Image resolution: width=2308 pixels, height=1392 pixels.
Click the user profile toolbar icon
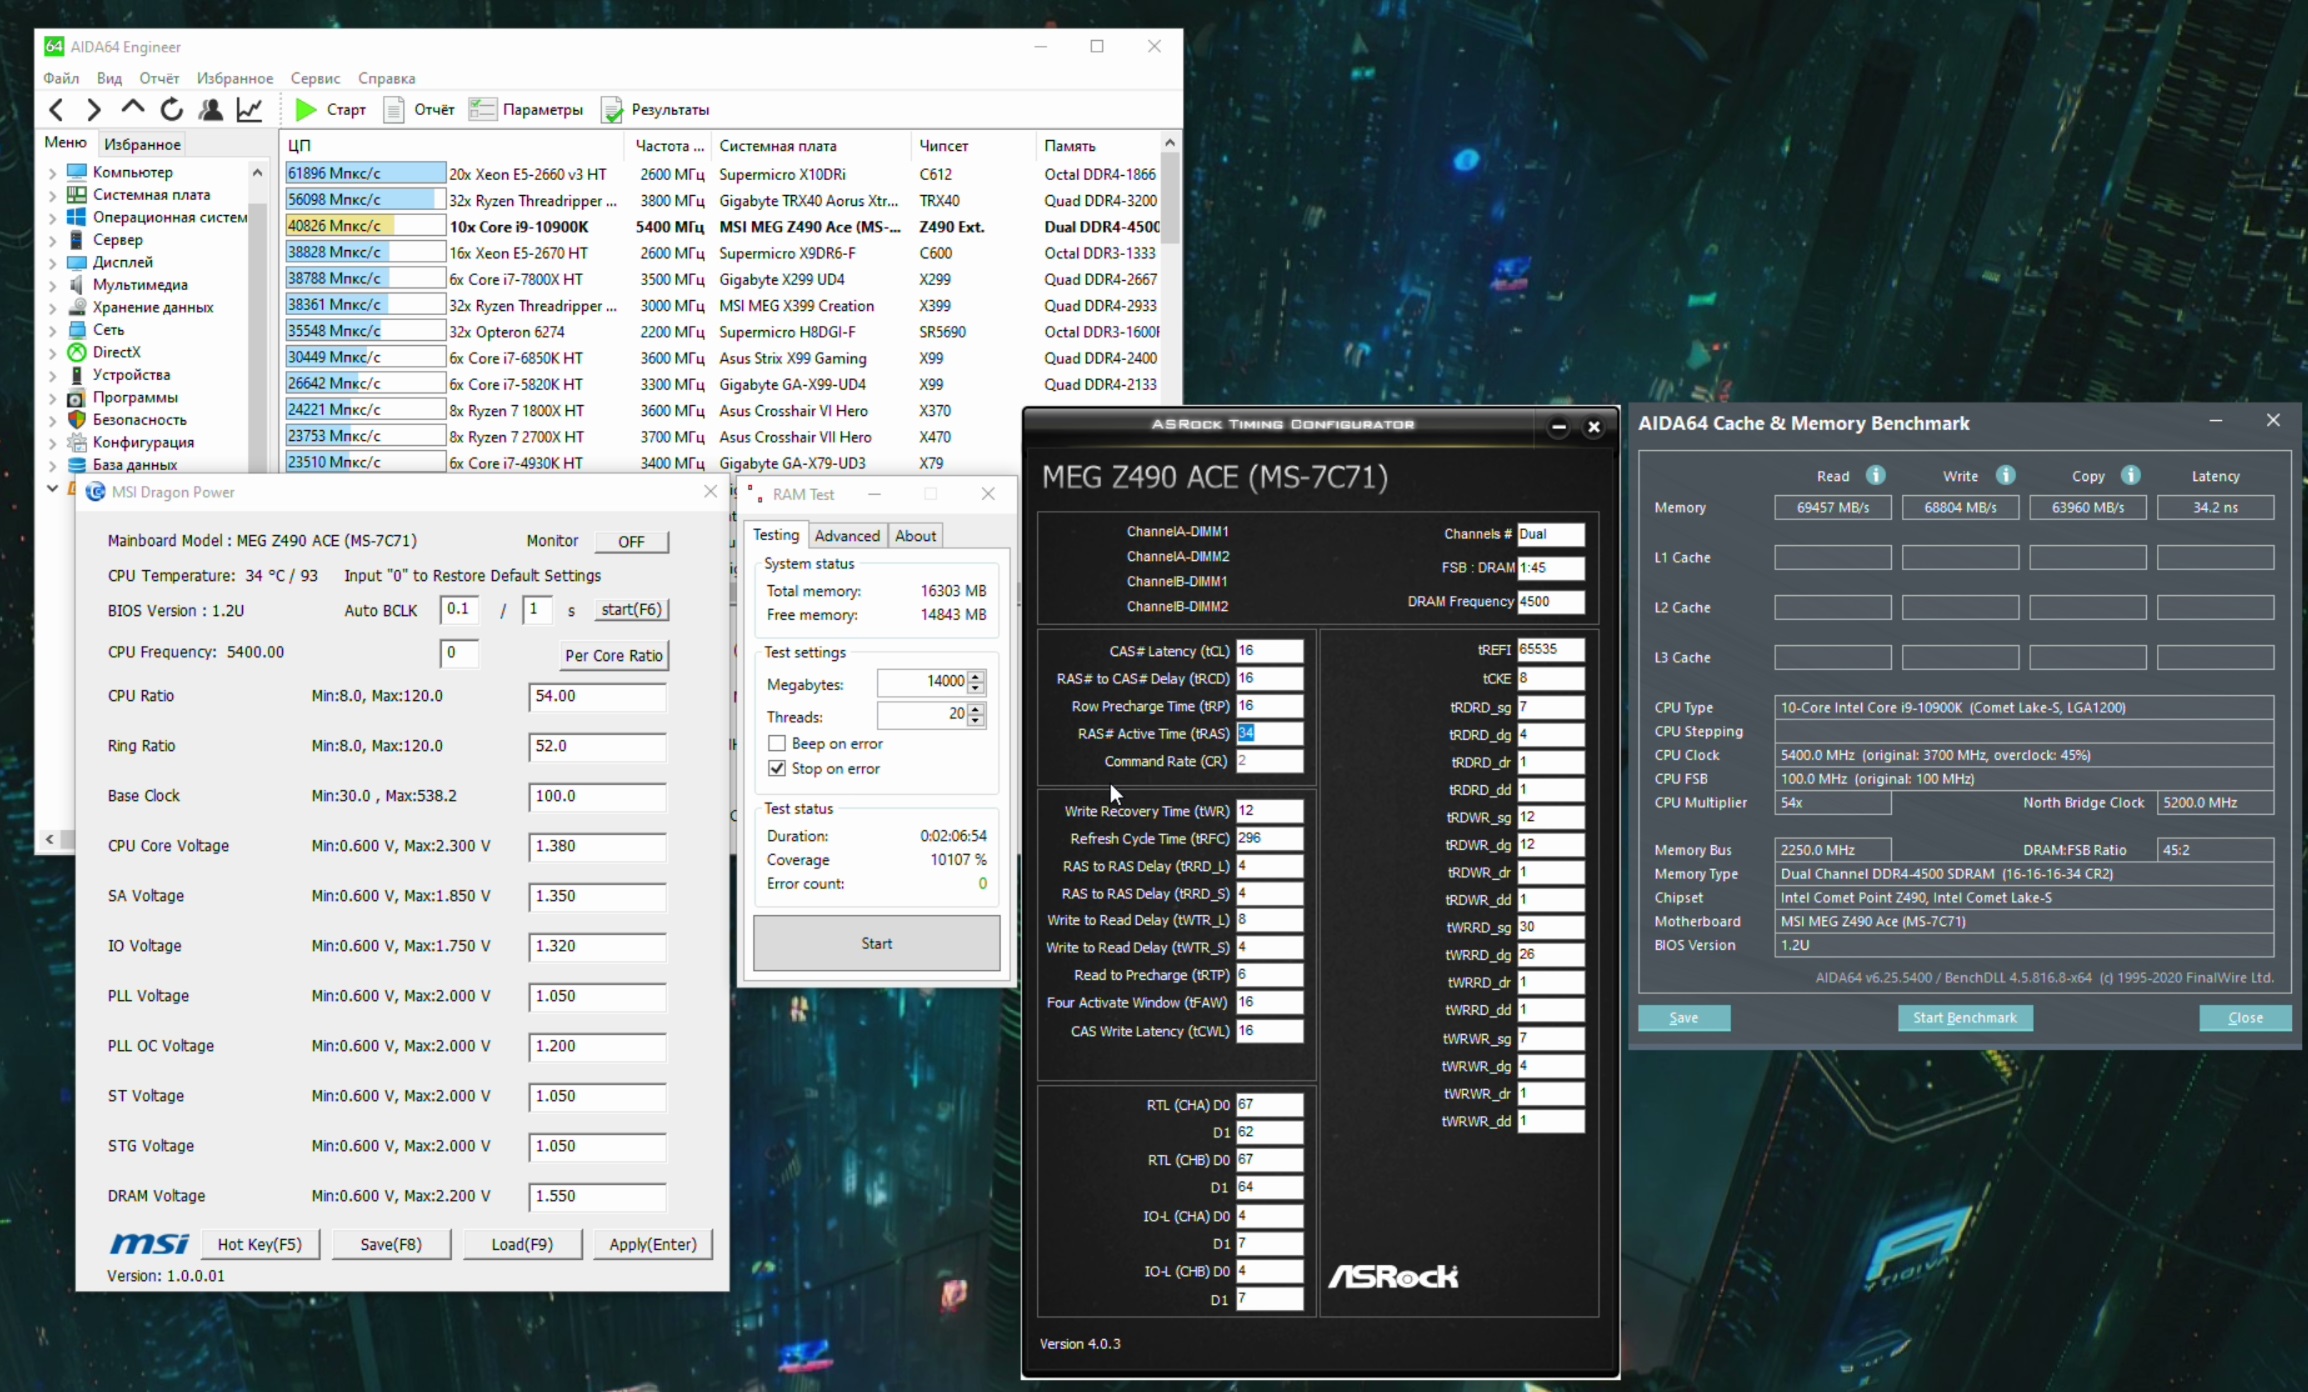coord(210,109)
